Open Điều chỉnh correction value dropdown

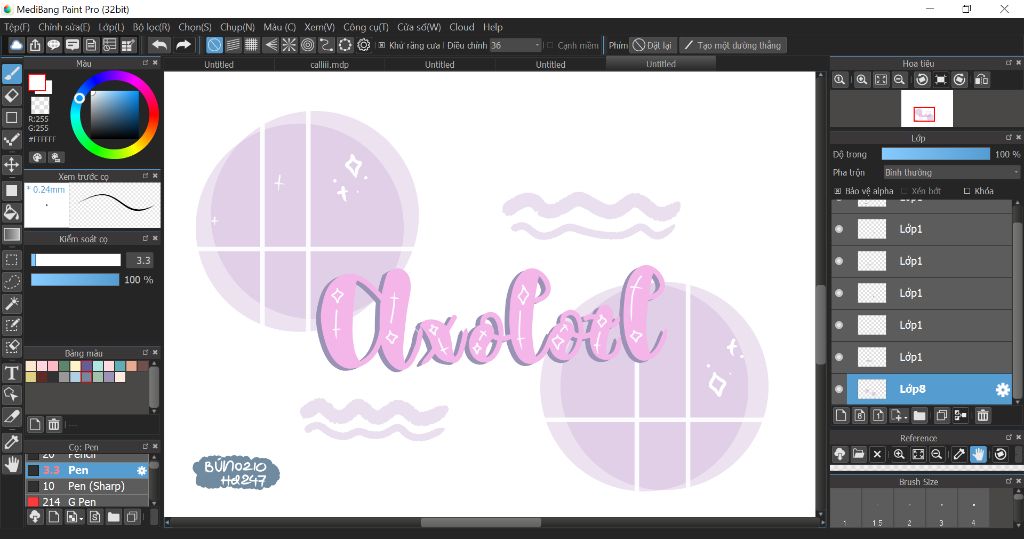pos(516,45)
